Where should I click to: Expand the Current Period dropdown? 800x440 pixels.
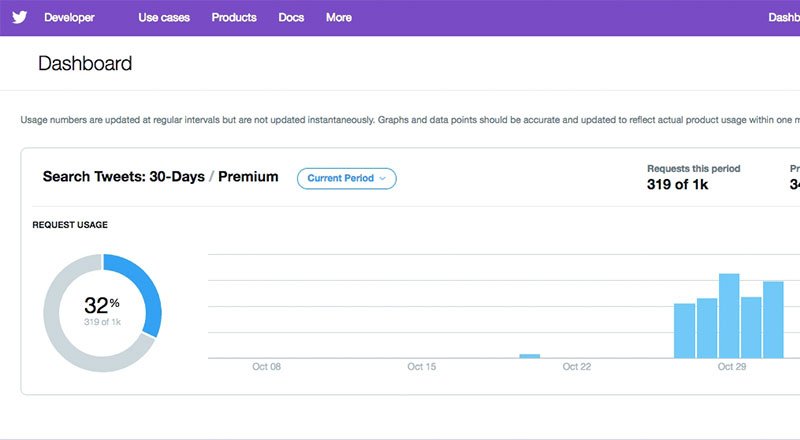pyautogui.click(x=346, y=178)
